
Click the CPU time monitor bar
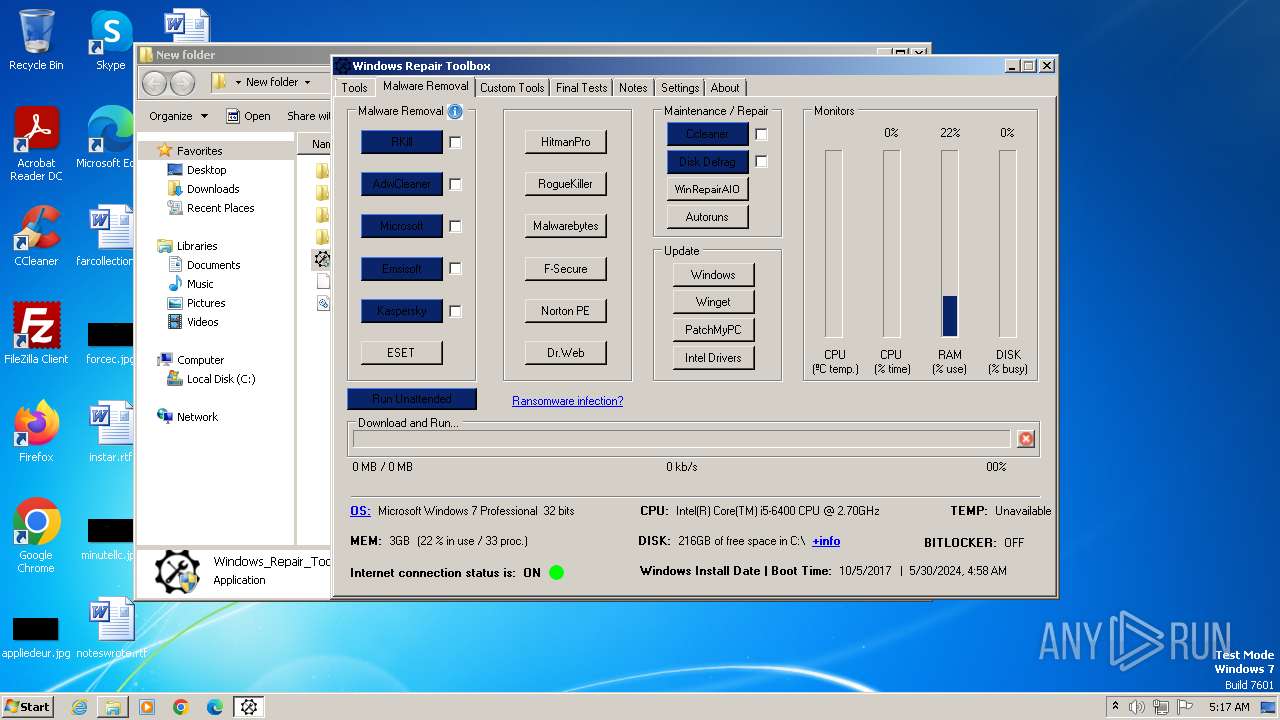point(891,243)
